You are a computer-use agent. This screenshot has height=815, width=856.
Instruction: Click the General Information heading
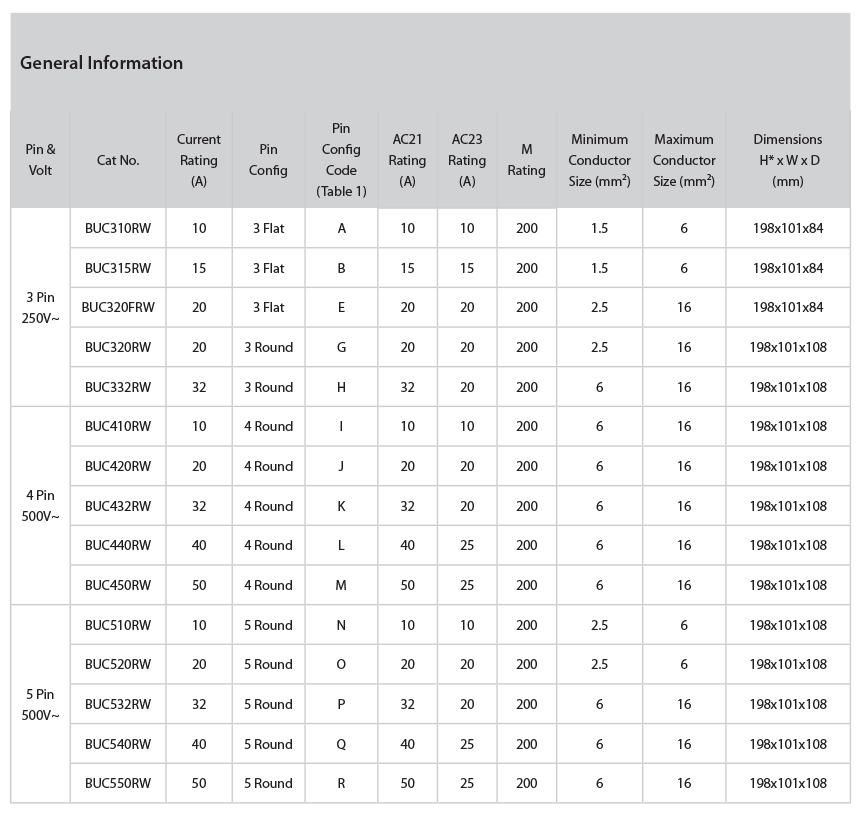tap(101, 63)
